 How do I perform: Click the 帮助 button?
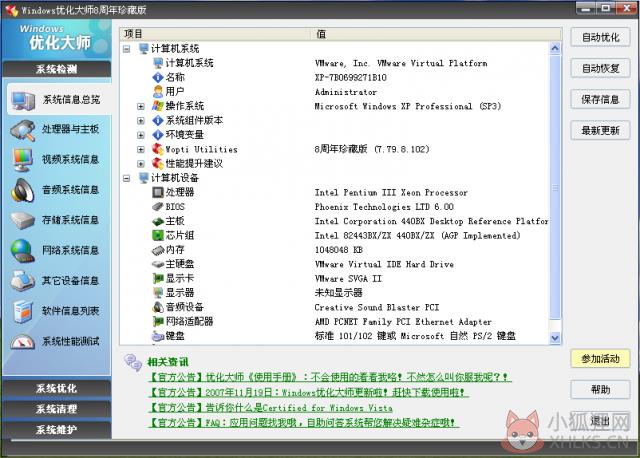click(600, 389)
